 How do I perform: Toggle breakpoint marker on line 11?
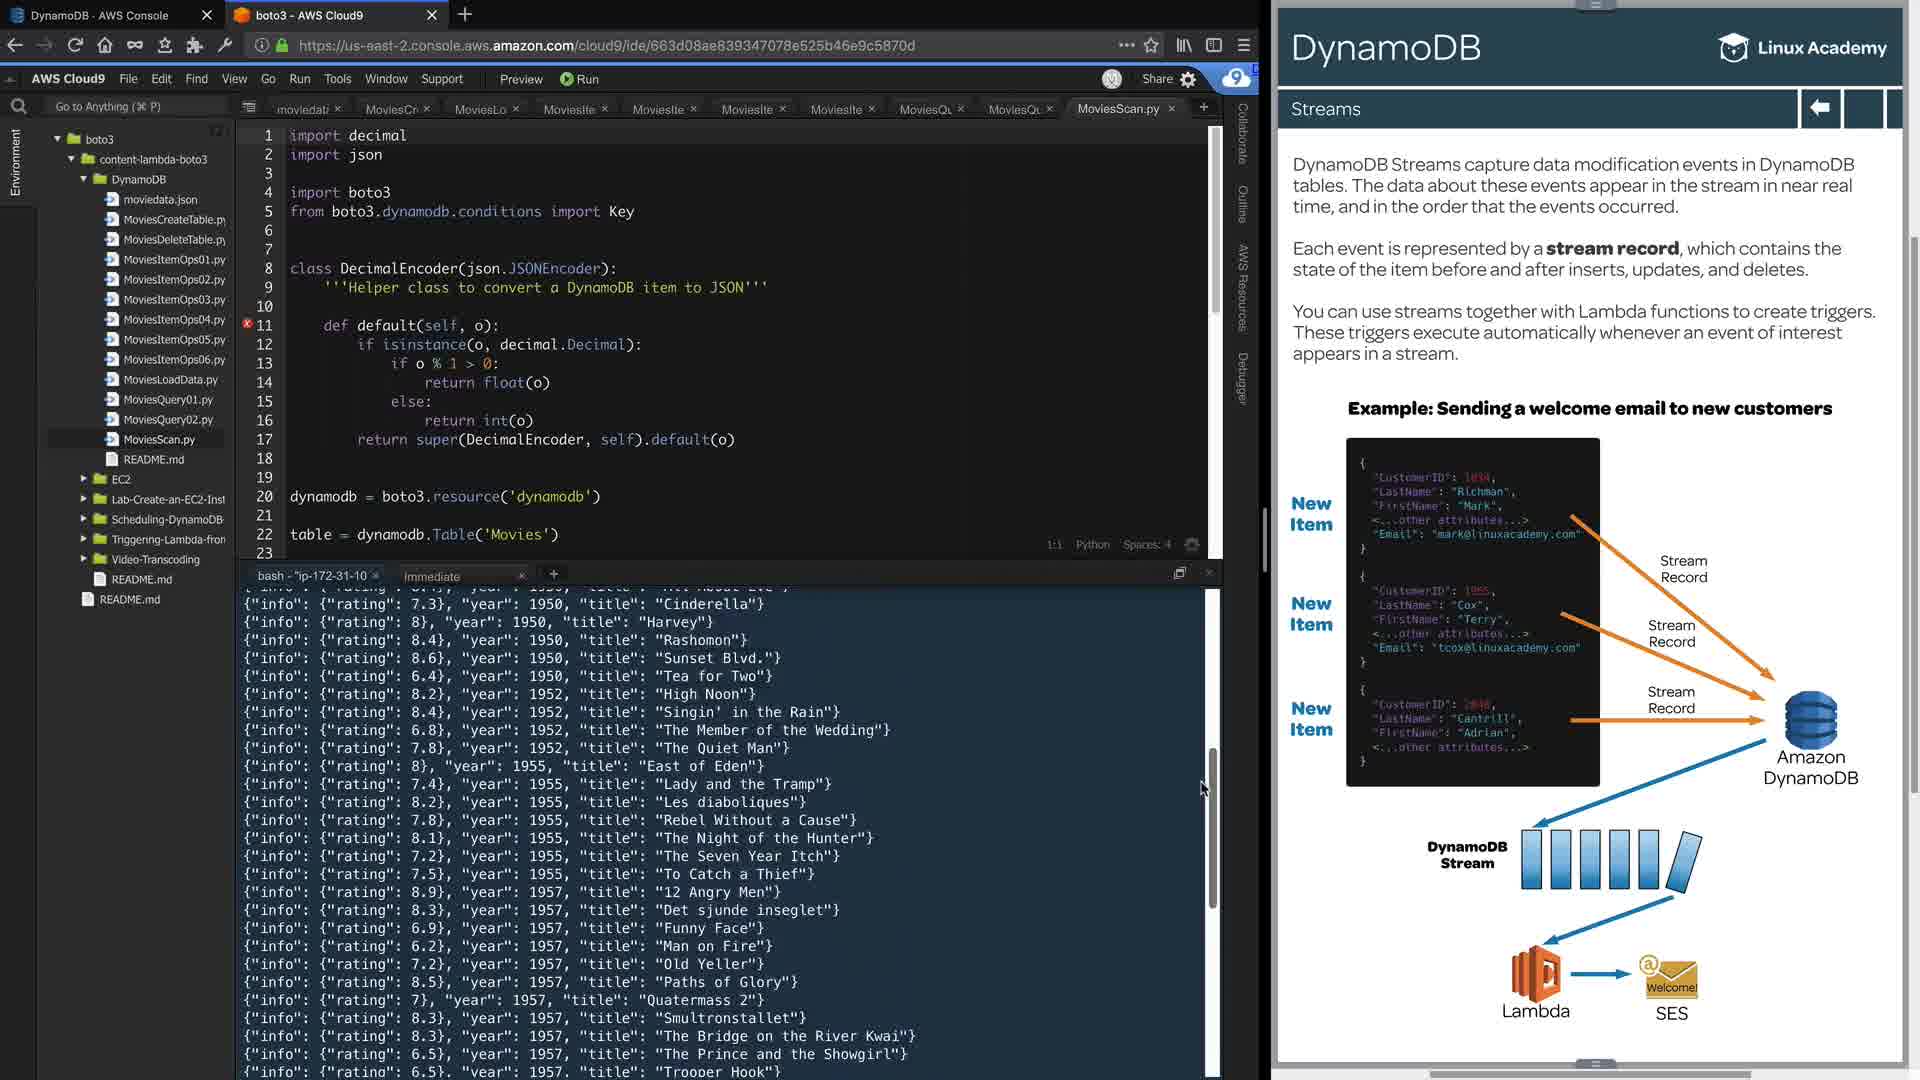click(247, 324)
